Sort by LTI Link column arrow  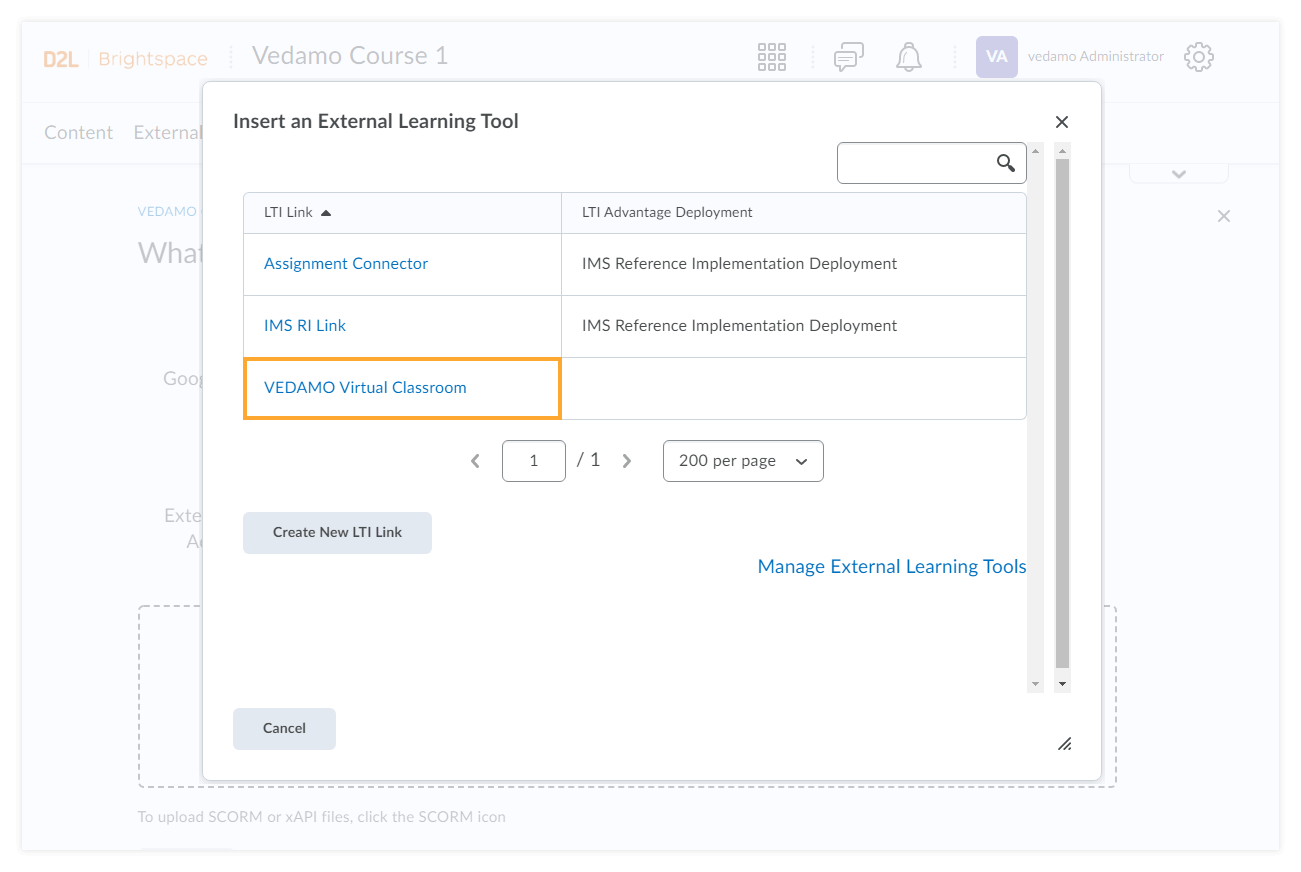326,213
